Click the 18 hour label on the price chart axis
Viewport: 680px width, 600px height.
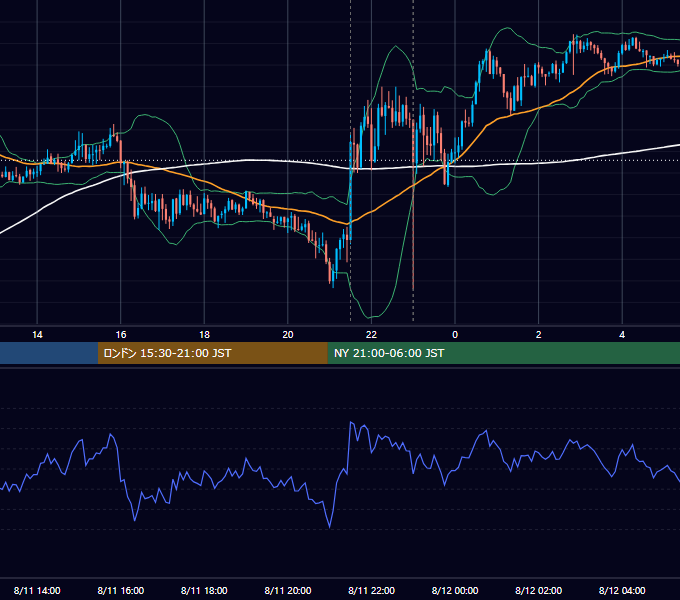(204, 335)
